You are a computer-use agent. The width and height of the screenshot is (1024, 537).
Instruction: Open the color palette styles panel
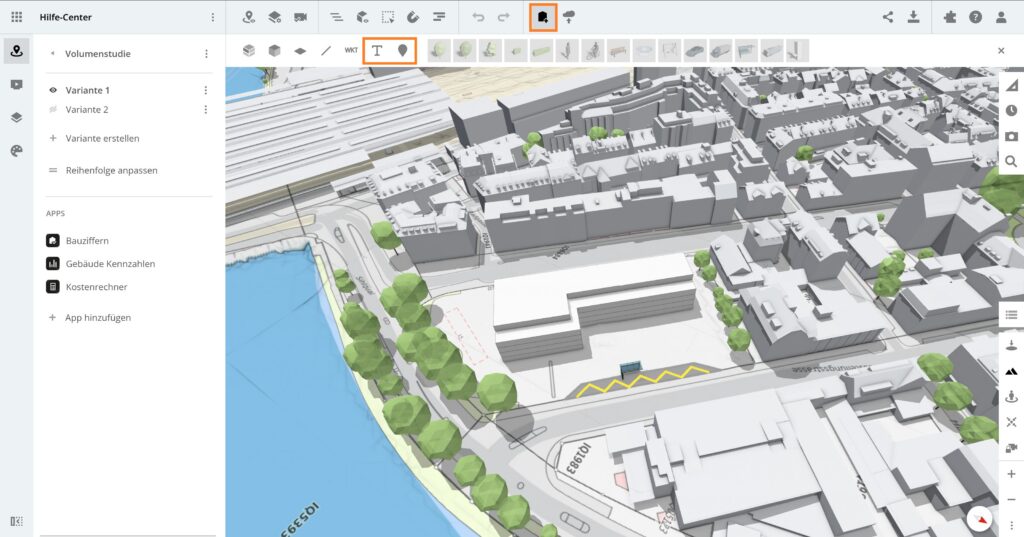point(16,150)
